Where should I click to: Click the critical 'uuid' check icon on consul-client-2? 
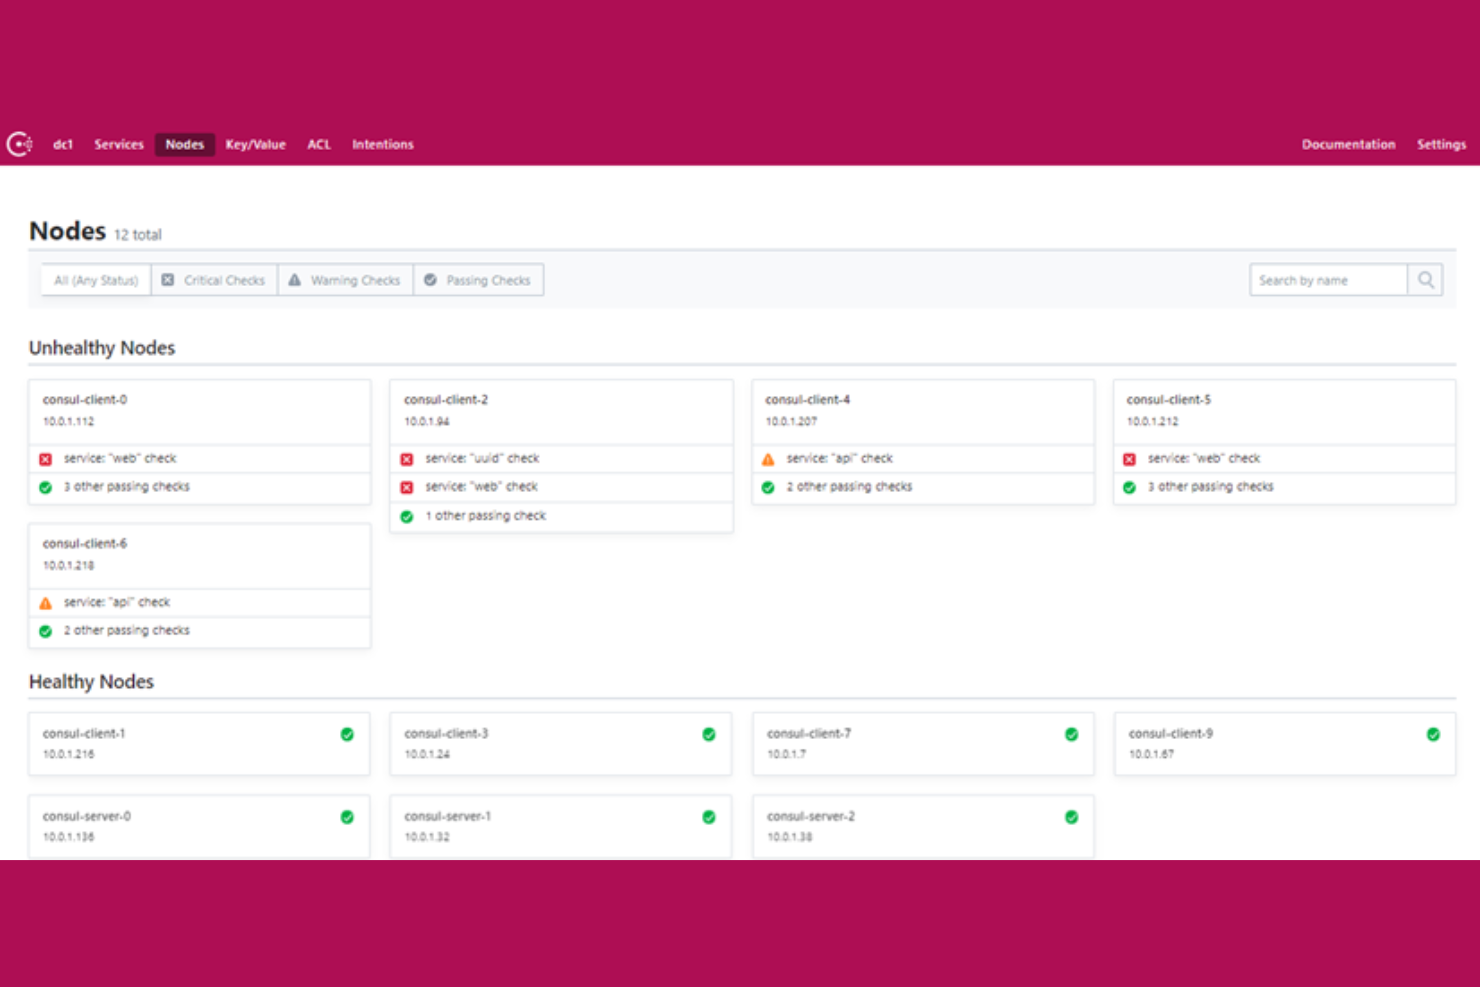[406, 458]
